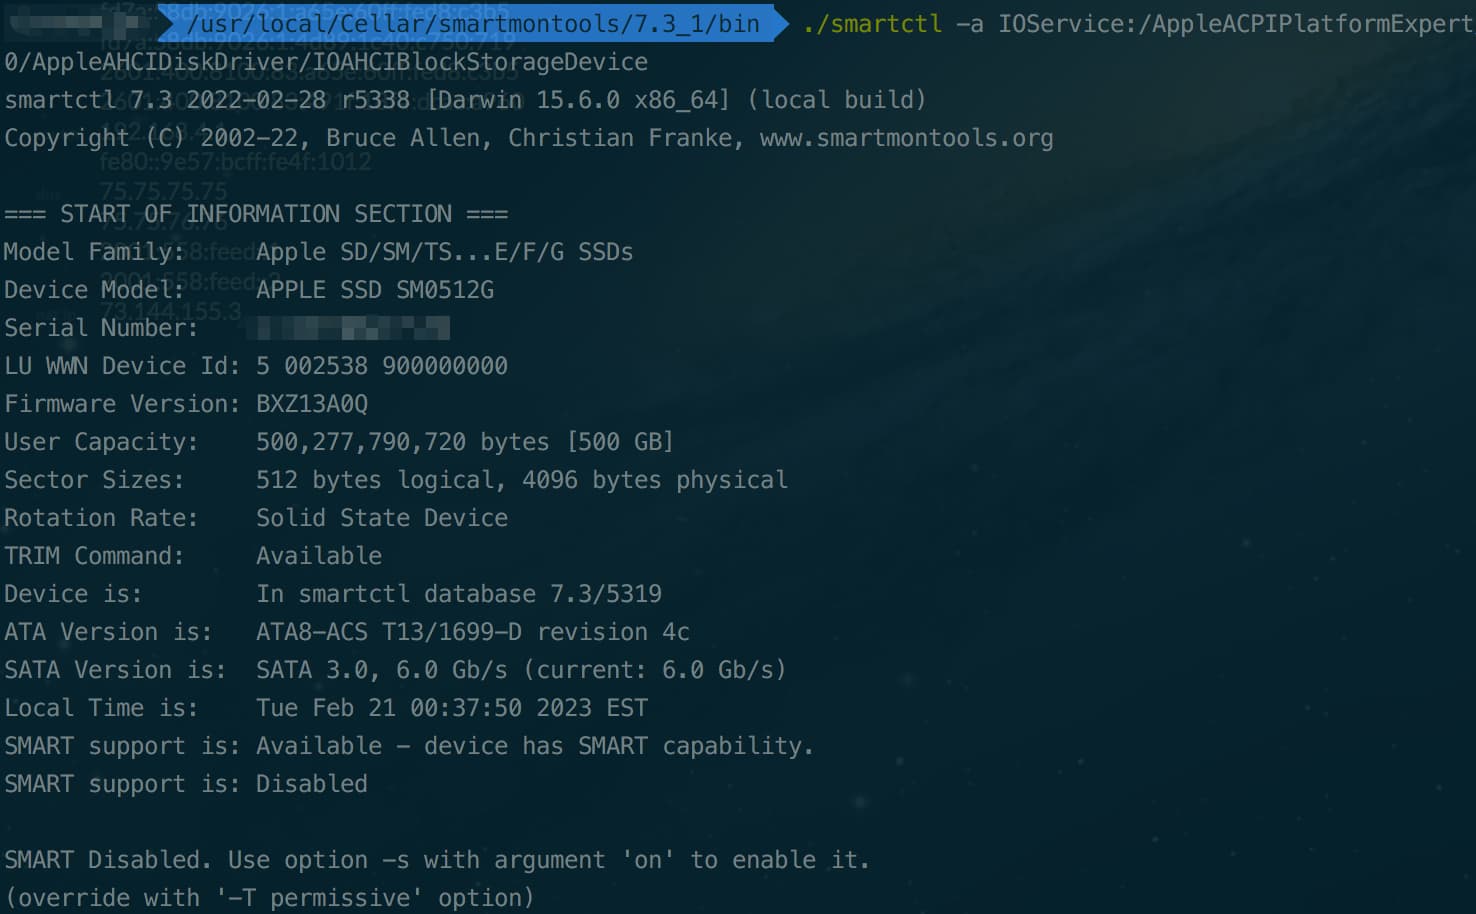Click the Sector Sizes value text
The width and height of the screenshot is (1476, 914).
tap(522, 480)
